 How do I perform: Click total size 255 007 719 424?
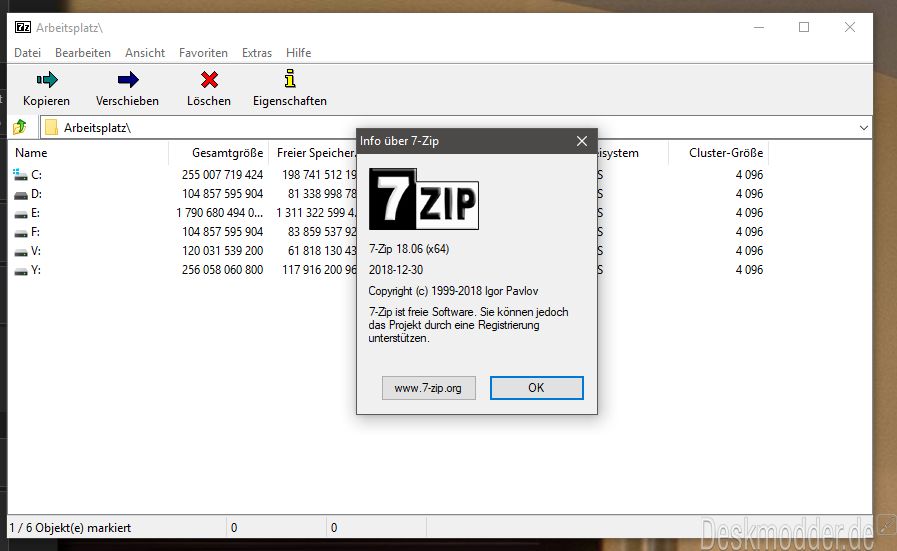pyautogui.click(x=223, y=175)
